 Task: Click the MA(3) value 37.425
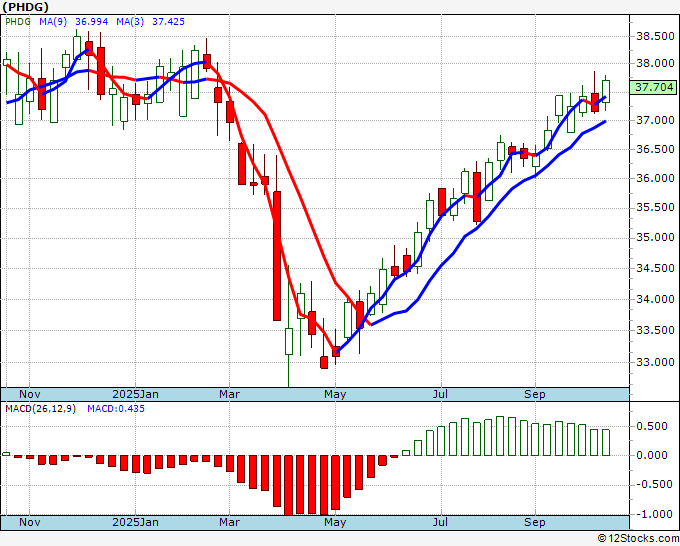point(168,22)
